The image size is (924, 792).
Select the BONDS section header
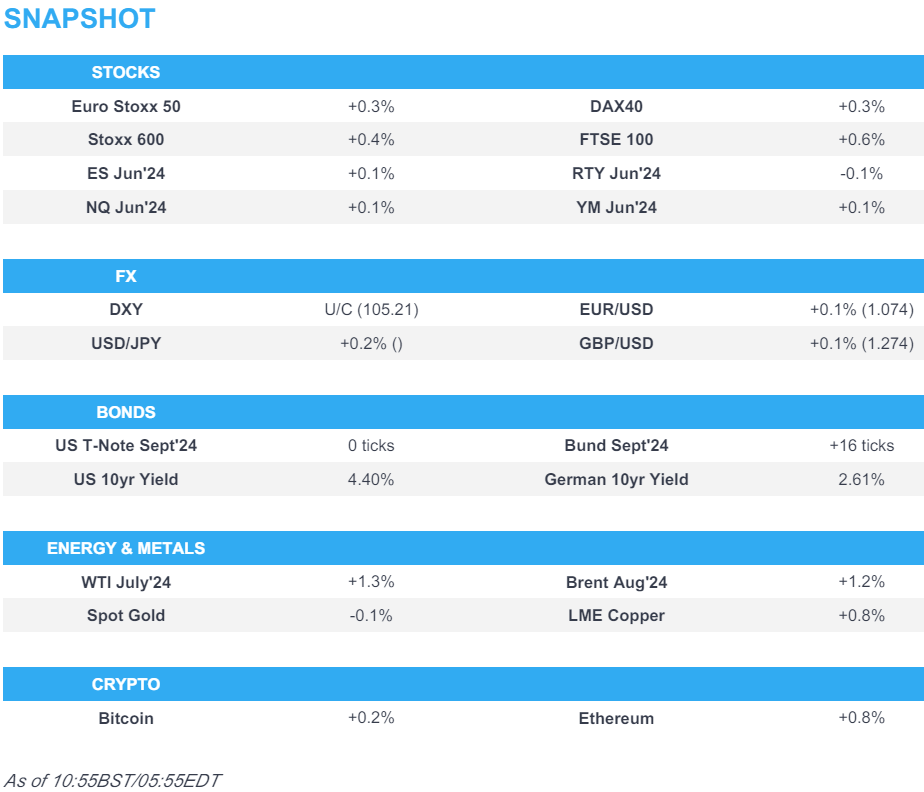(126, 412)
